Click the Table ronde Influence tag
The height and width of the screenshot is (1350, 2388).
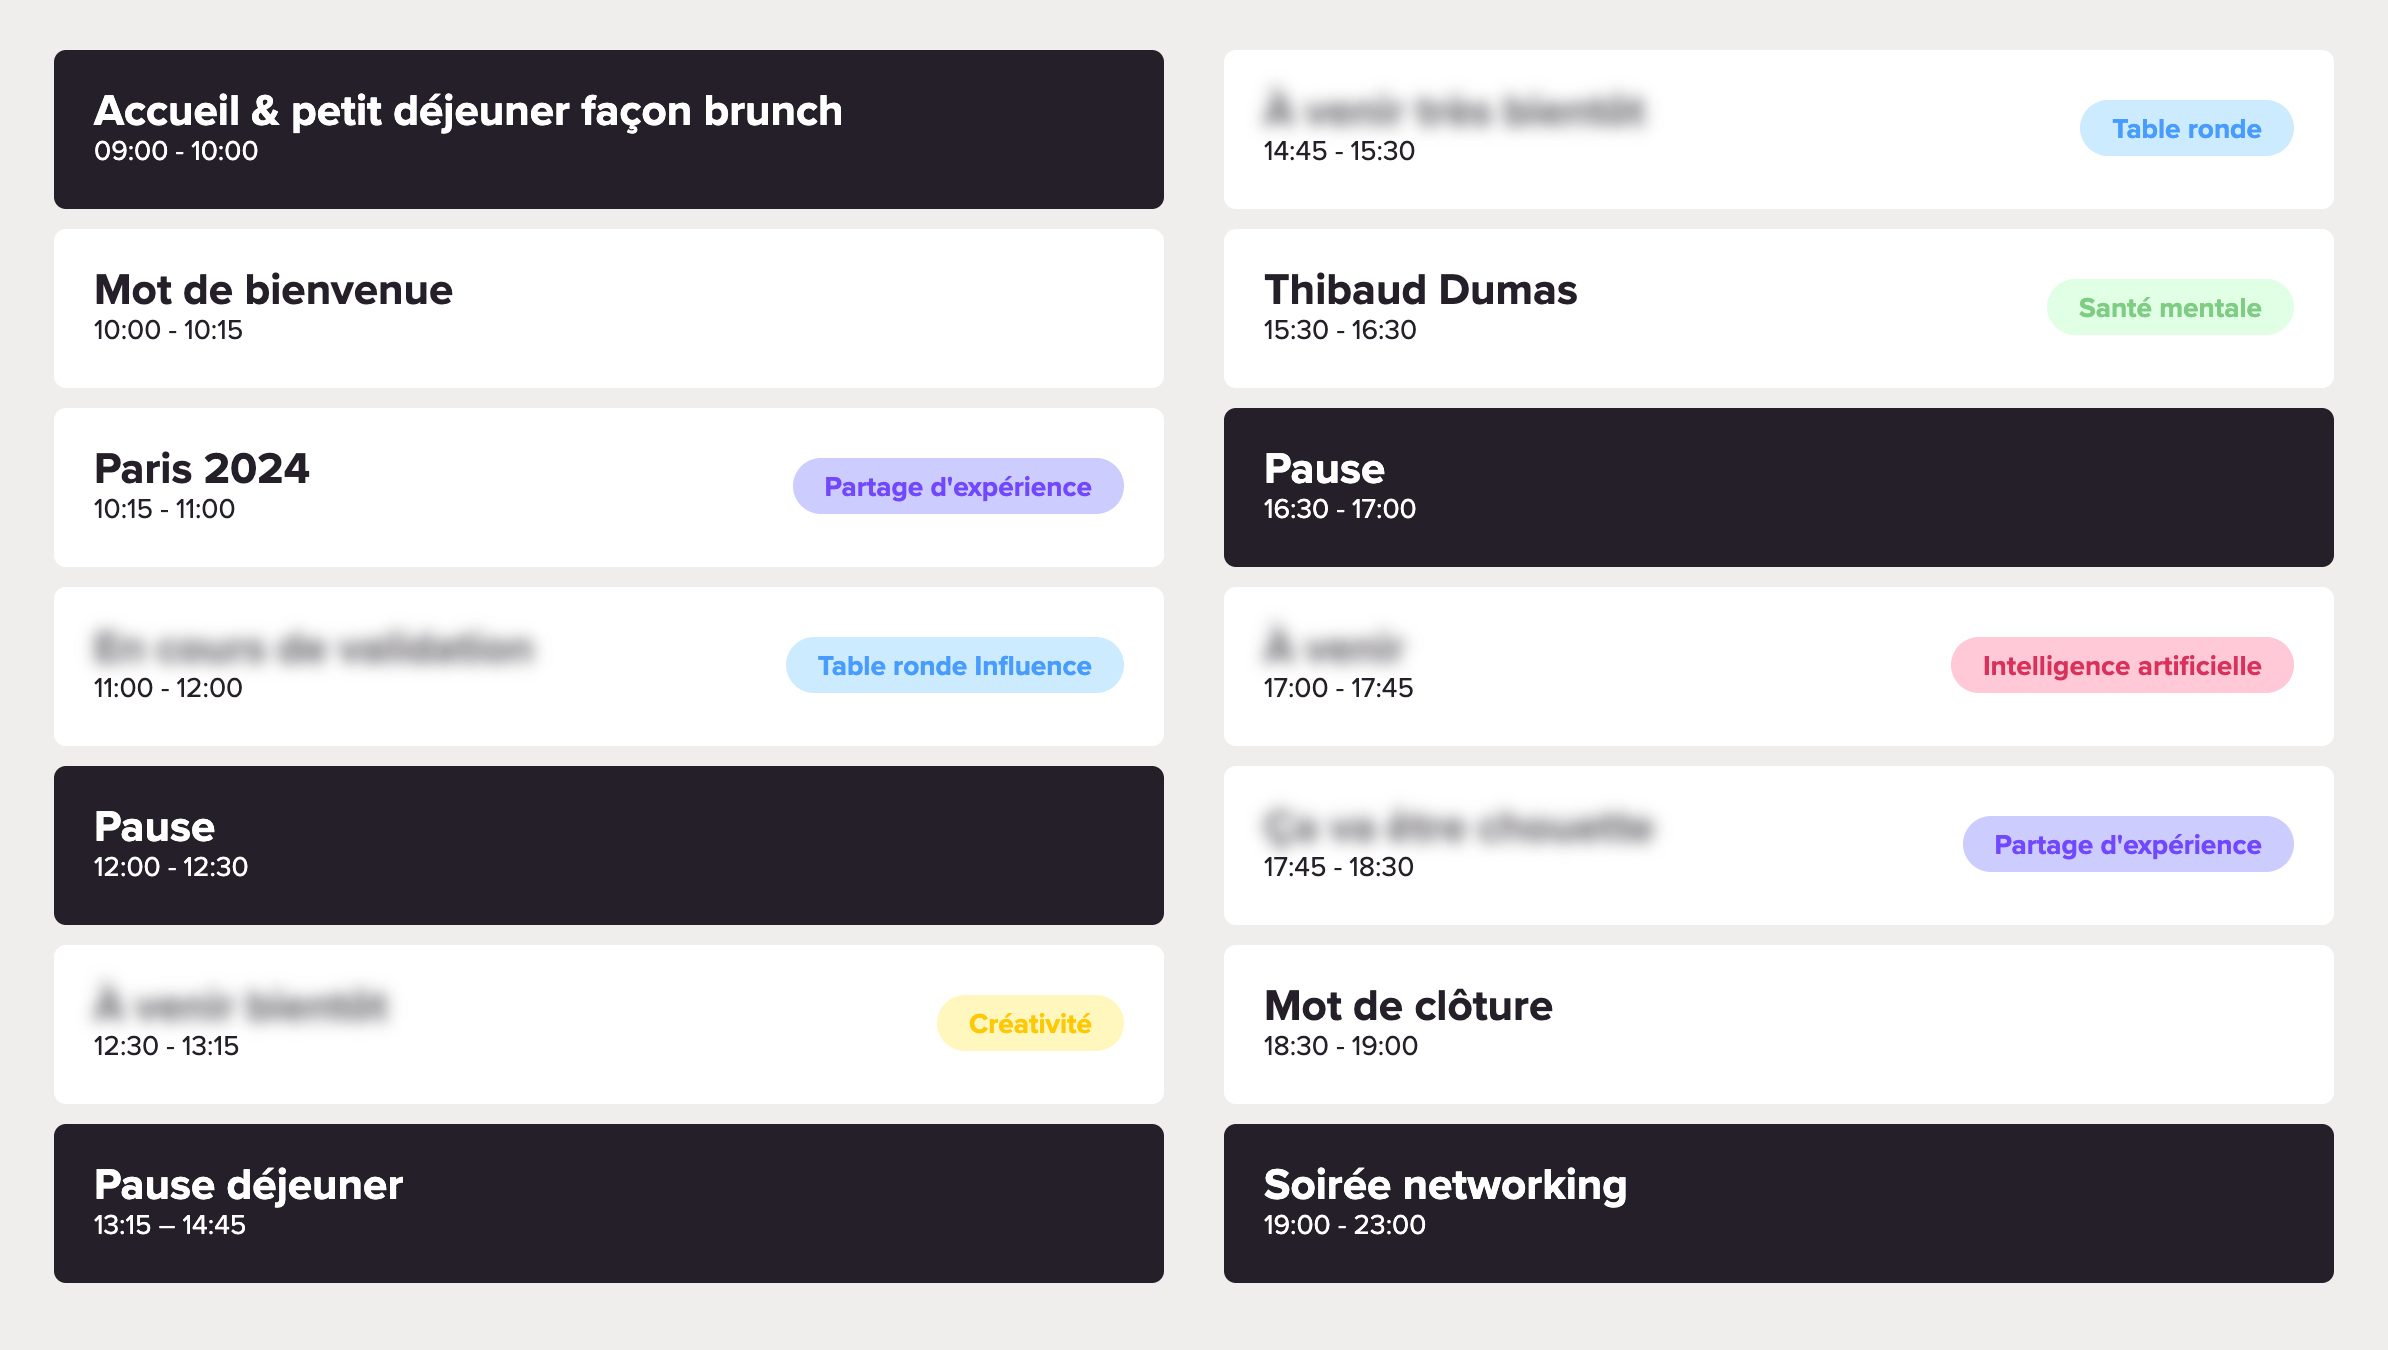[954, 666]
